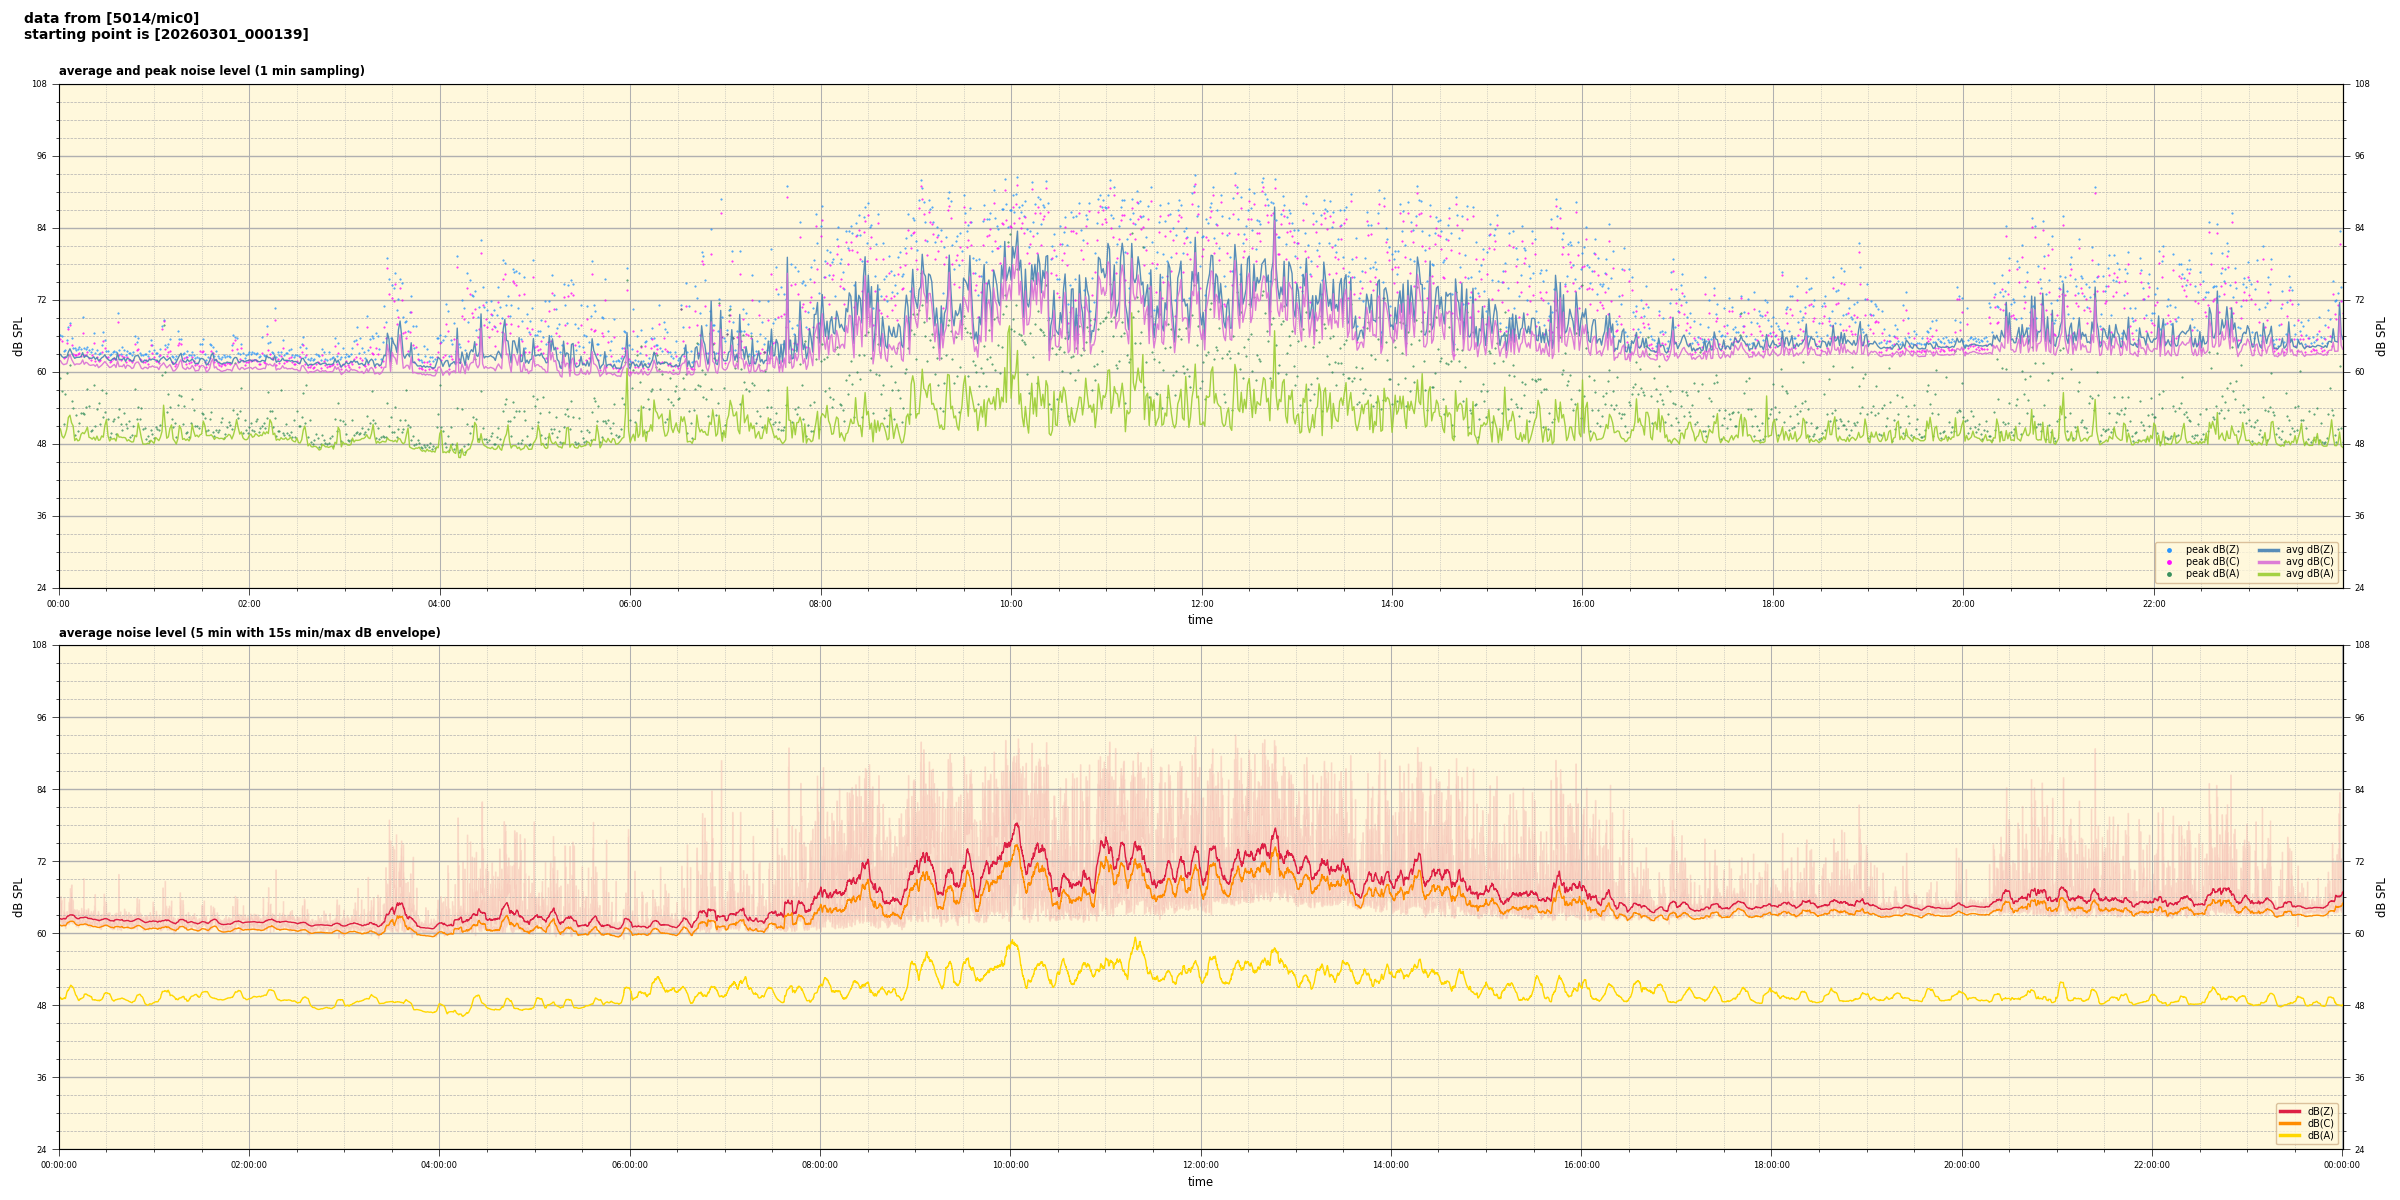Image resolution: width=2400 pixels, height=1200 pixels.
Task: Select the avg dB(A) legend line
Action: (2269, 574)
